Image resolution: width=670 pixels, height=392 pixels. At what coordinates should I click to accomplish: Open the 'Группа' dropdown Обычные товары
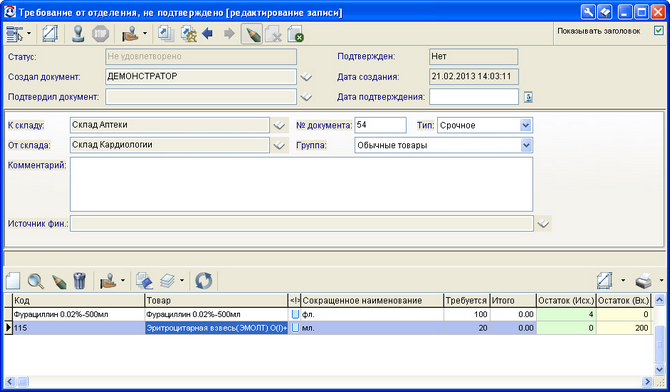526,145
